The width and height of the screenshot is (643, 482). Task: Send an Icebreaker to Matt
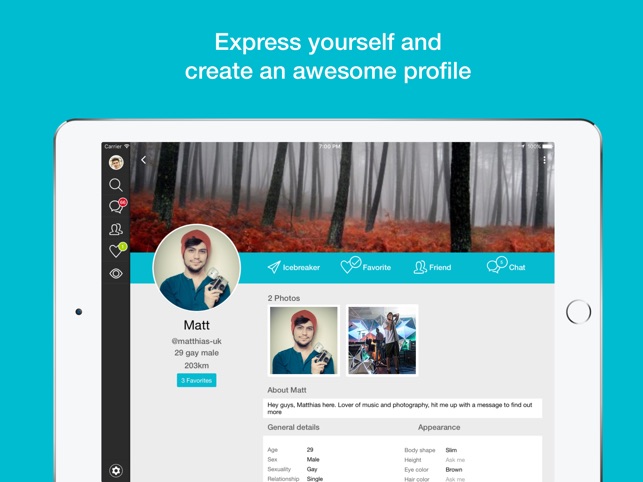pyautogui.click(x=294, y=267)
